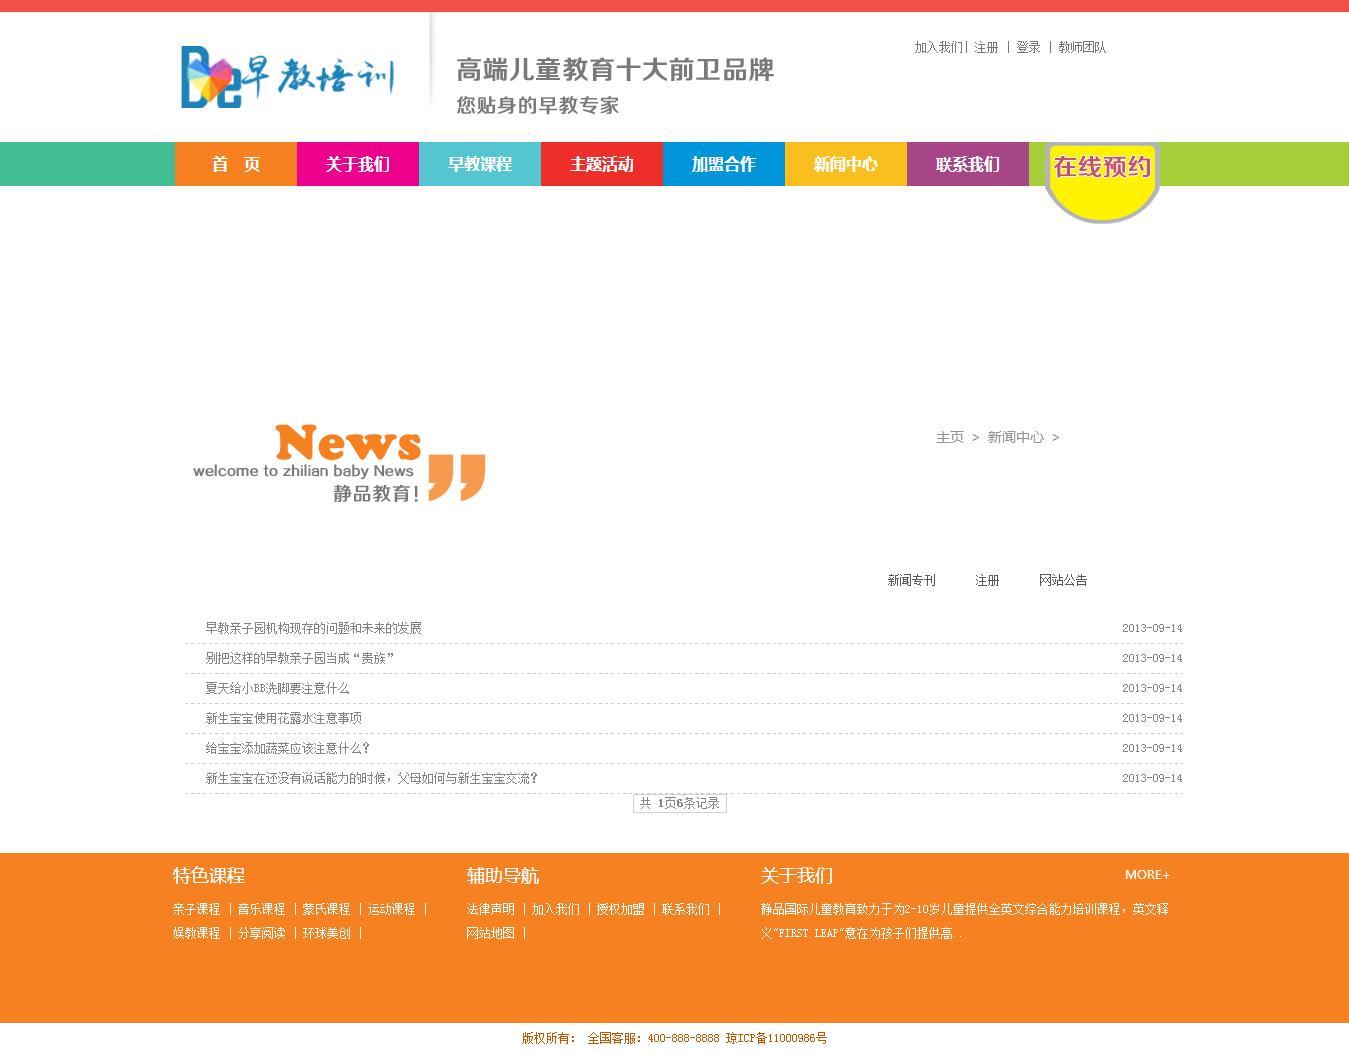Go to 首页 in the navigation bar
The image size is (1349, 1053).
[236, 164]
